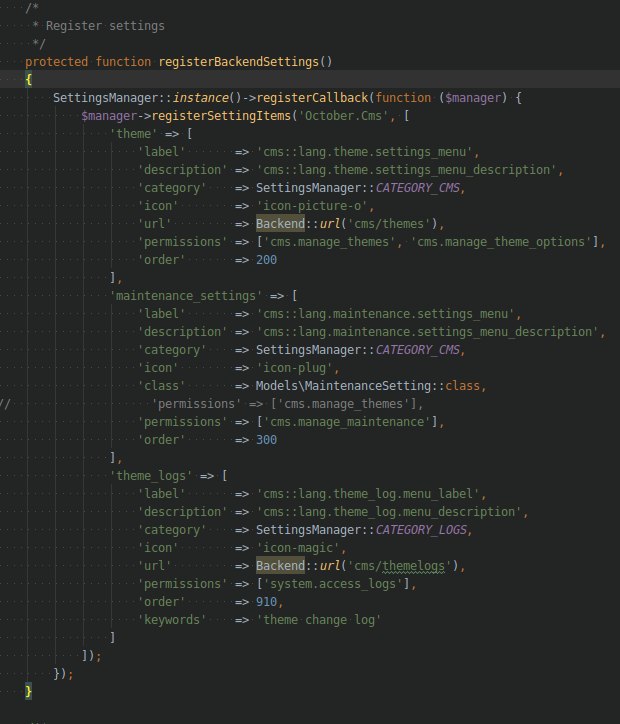Click the opening yellow brace of the function
620x724 pixels.
pos(29,80)
